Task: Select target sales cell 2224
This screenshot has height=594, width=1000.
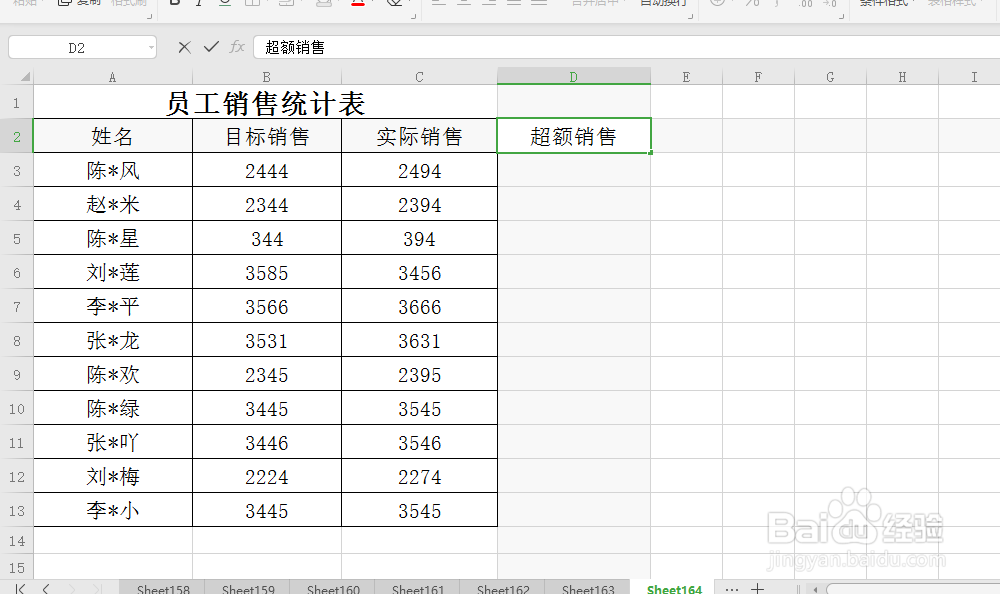Action: click(267, 477)
